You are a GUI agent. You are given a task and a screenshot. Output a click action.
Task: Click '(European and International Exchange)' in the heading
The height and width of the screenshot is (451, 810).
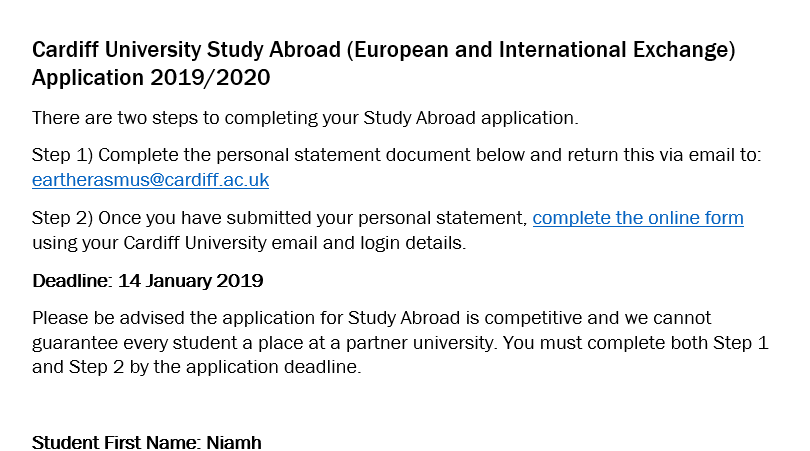click(541, 50)
